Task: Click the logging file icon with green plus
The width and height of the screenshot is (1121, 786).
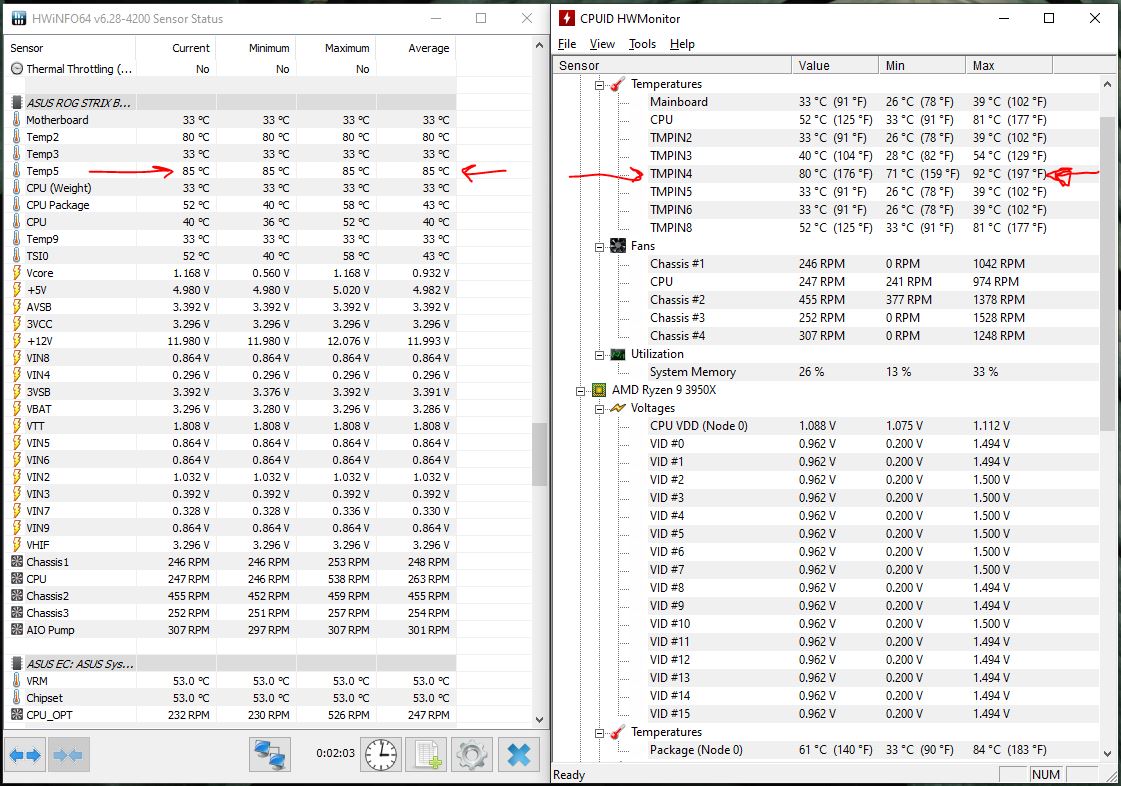Action: coord(427,755)
